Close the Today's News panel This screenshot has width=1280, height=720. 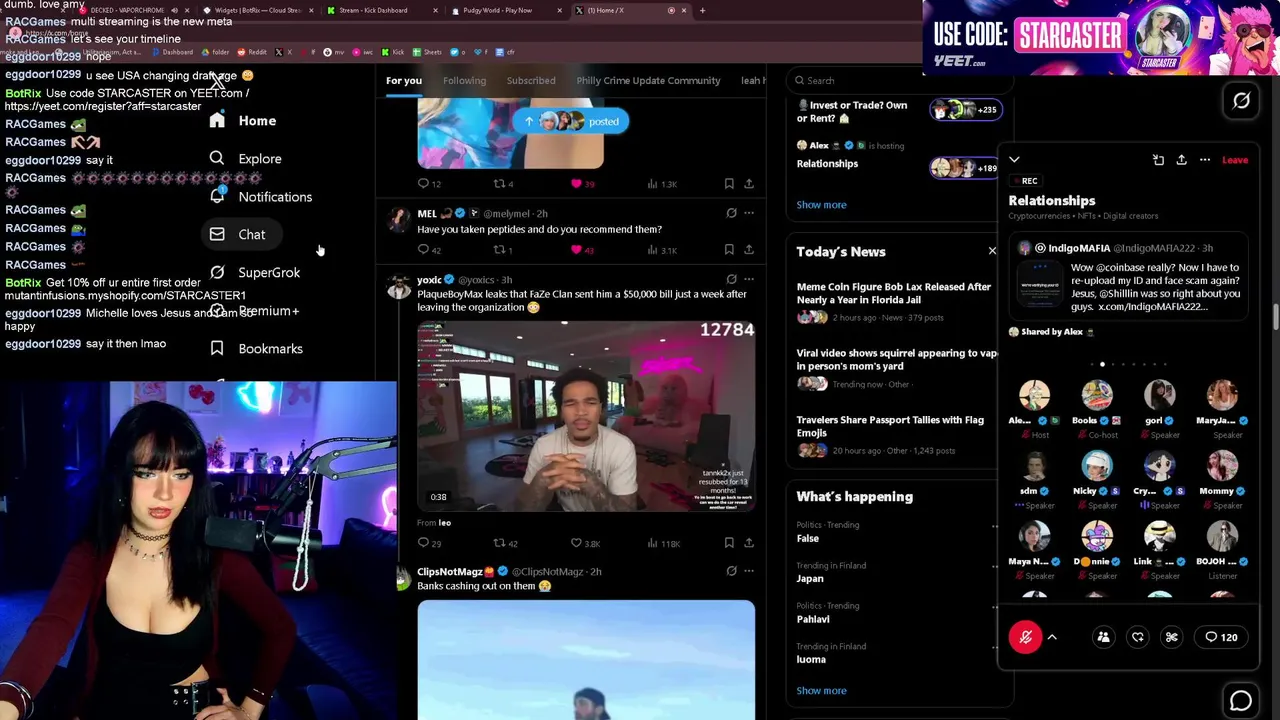tap(992, 251)
